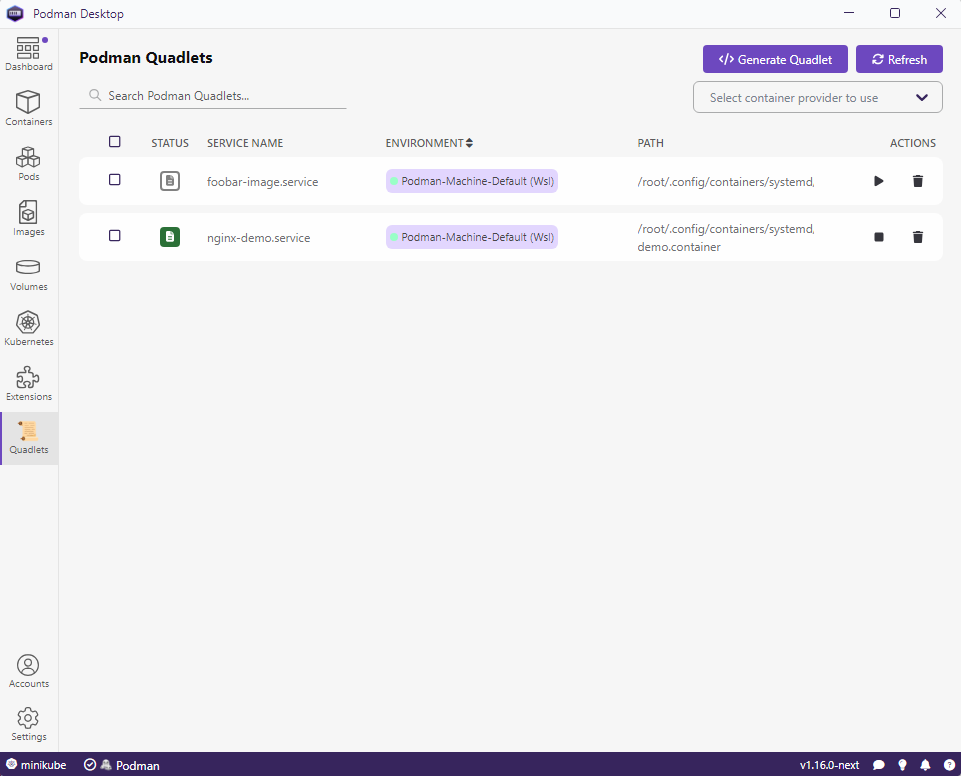The image size is (961, 776).
Task: Check the foobar-image.service row checkbox
Action: (x=114, y=180)
